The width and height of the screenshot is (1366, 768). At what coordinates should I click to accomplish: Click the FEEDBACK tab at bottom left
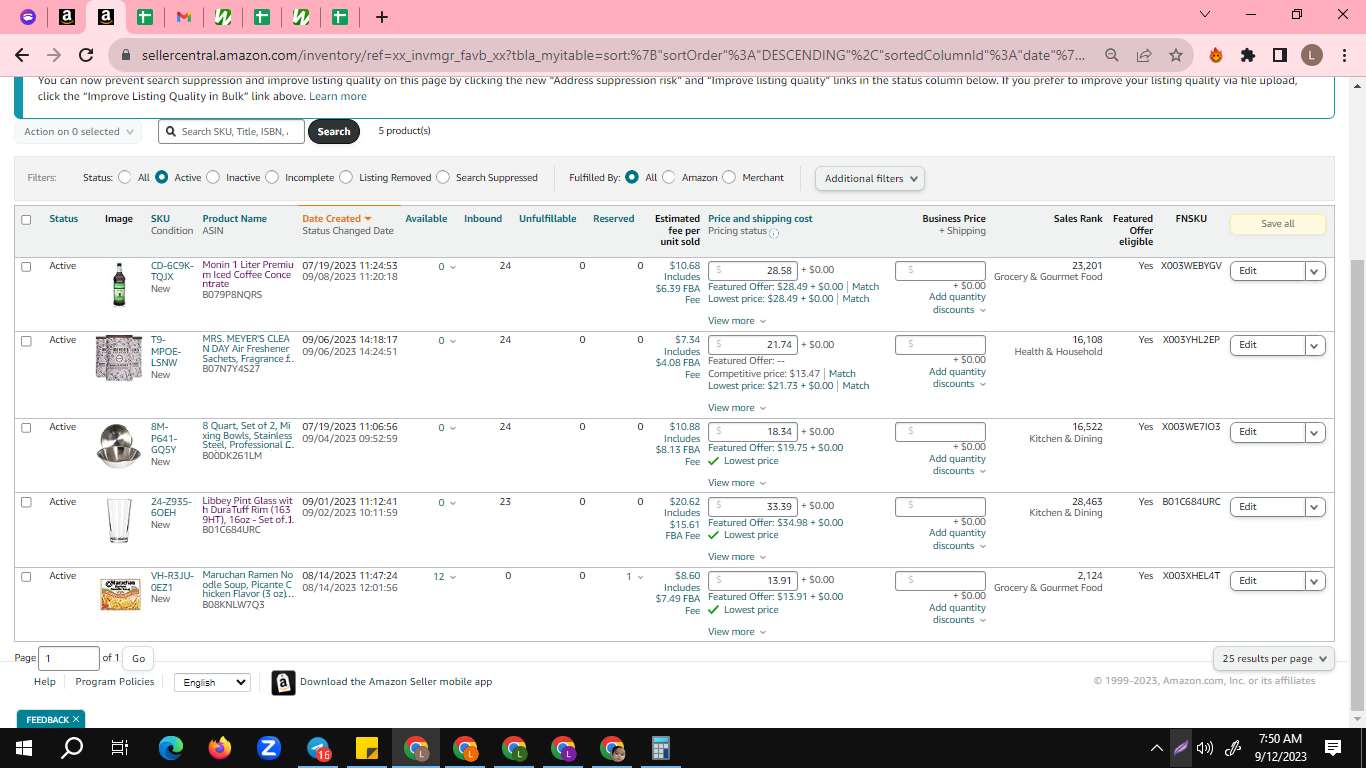coord(51,719)
